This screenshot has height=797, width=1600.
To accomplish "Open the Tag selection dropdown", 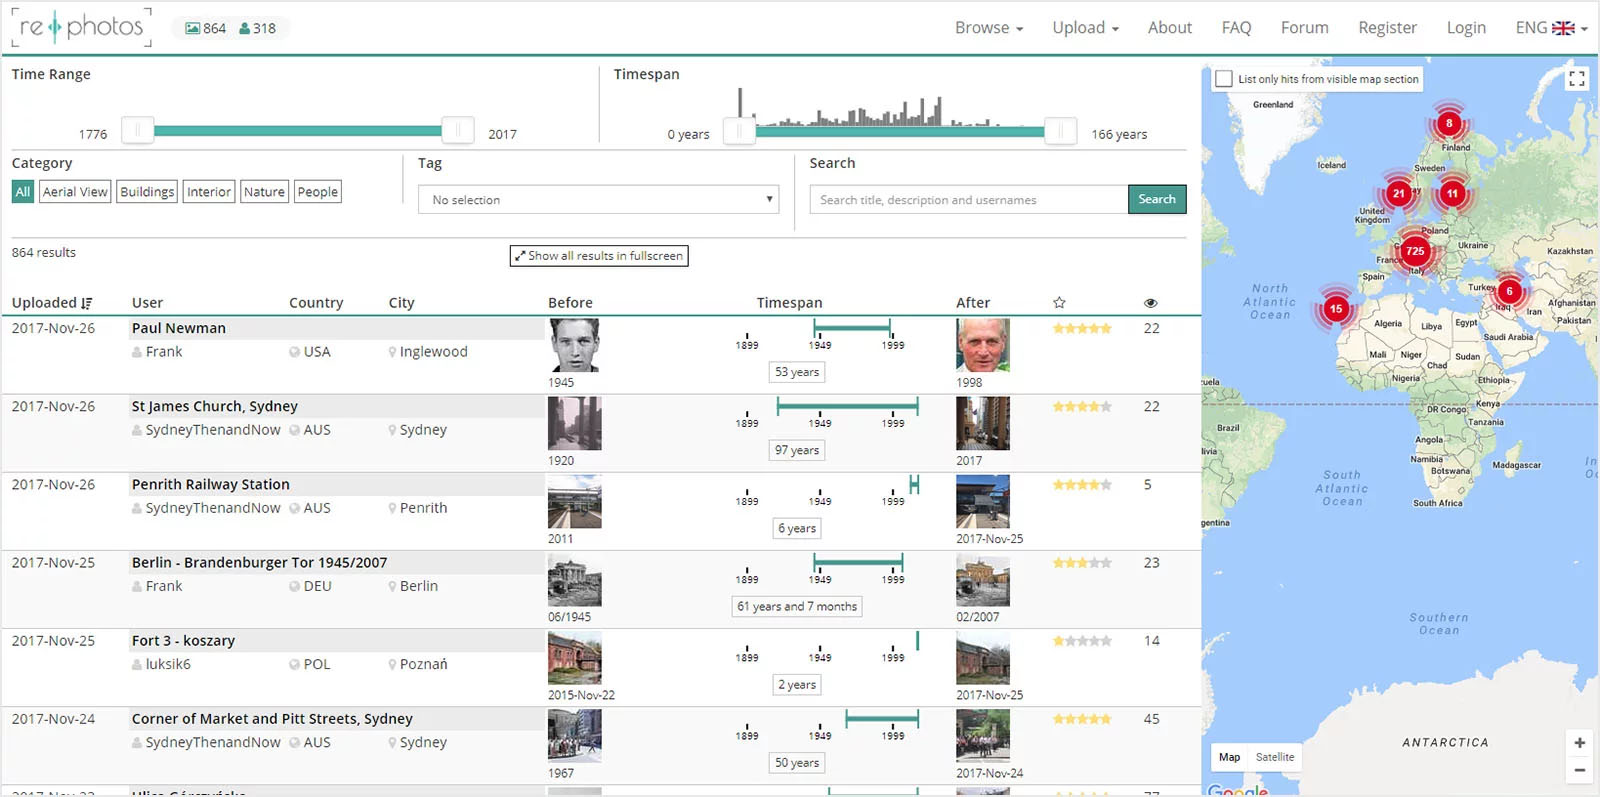I will point(598,200).
